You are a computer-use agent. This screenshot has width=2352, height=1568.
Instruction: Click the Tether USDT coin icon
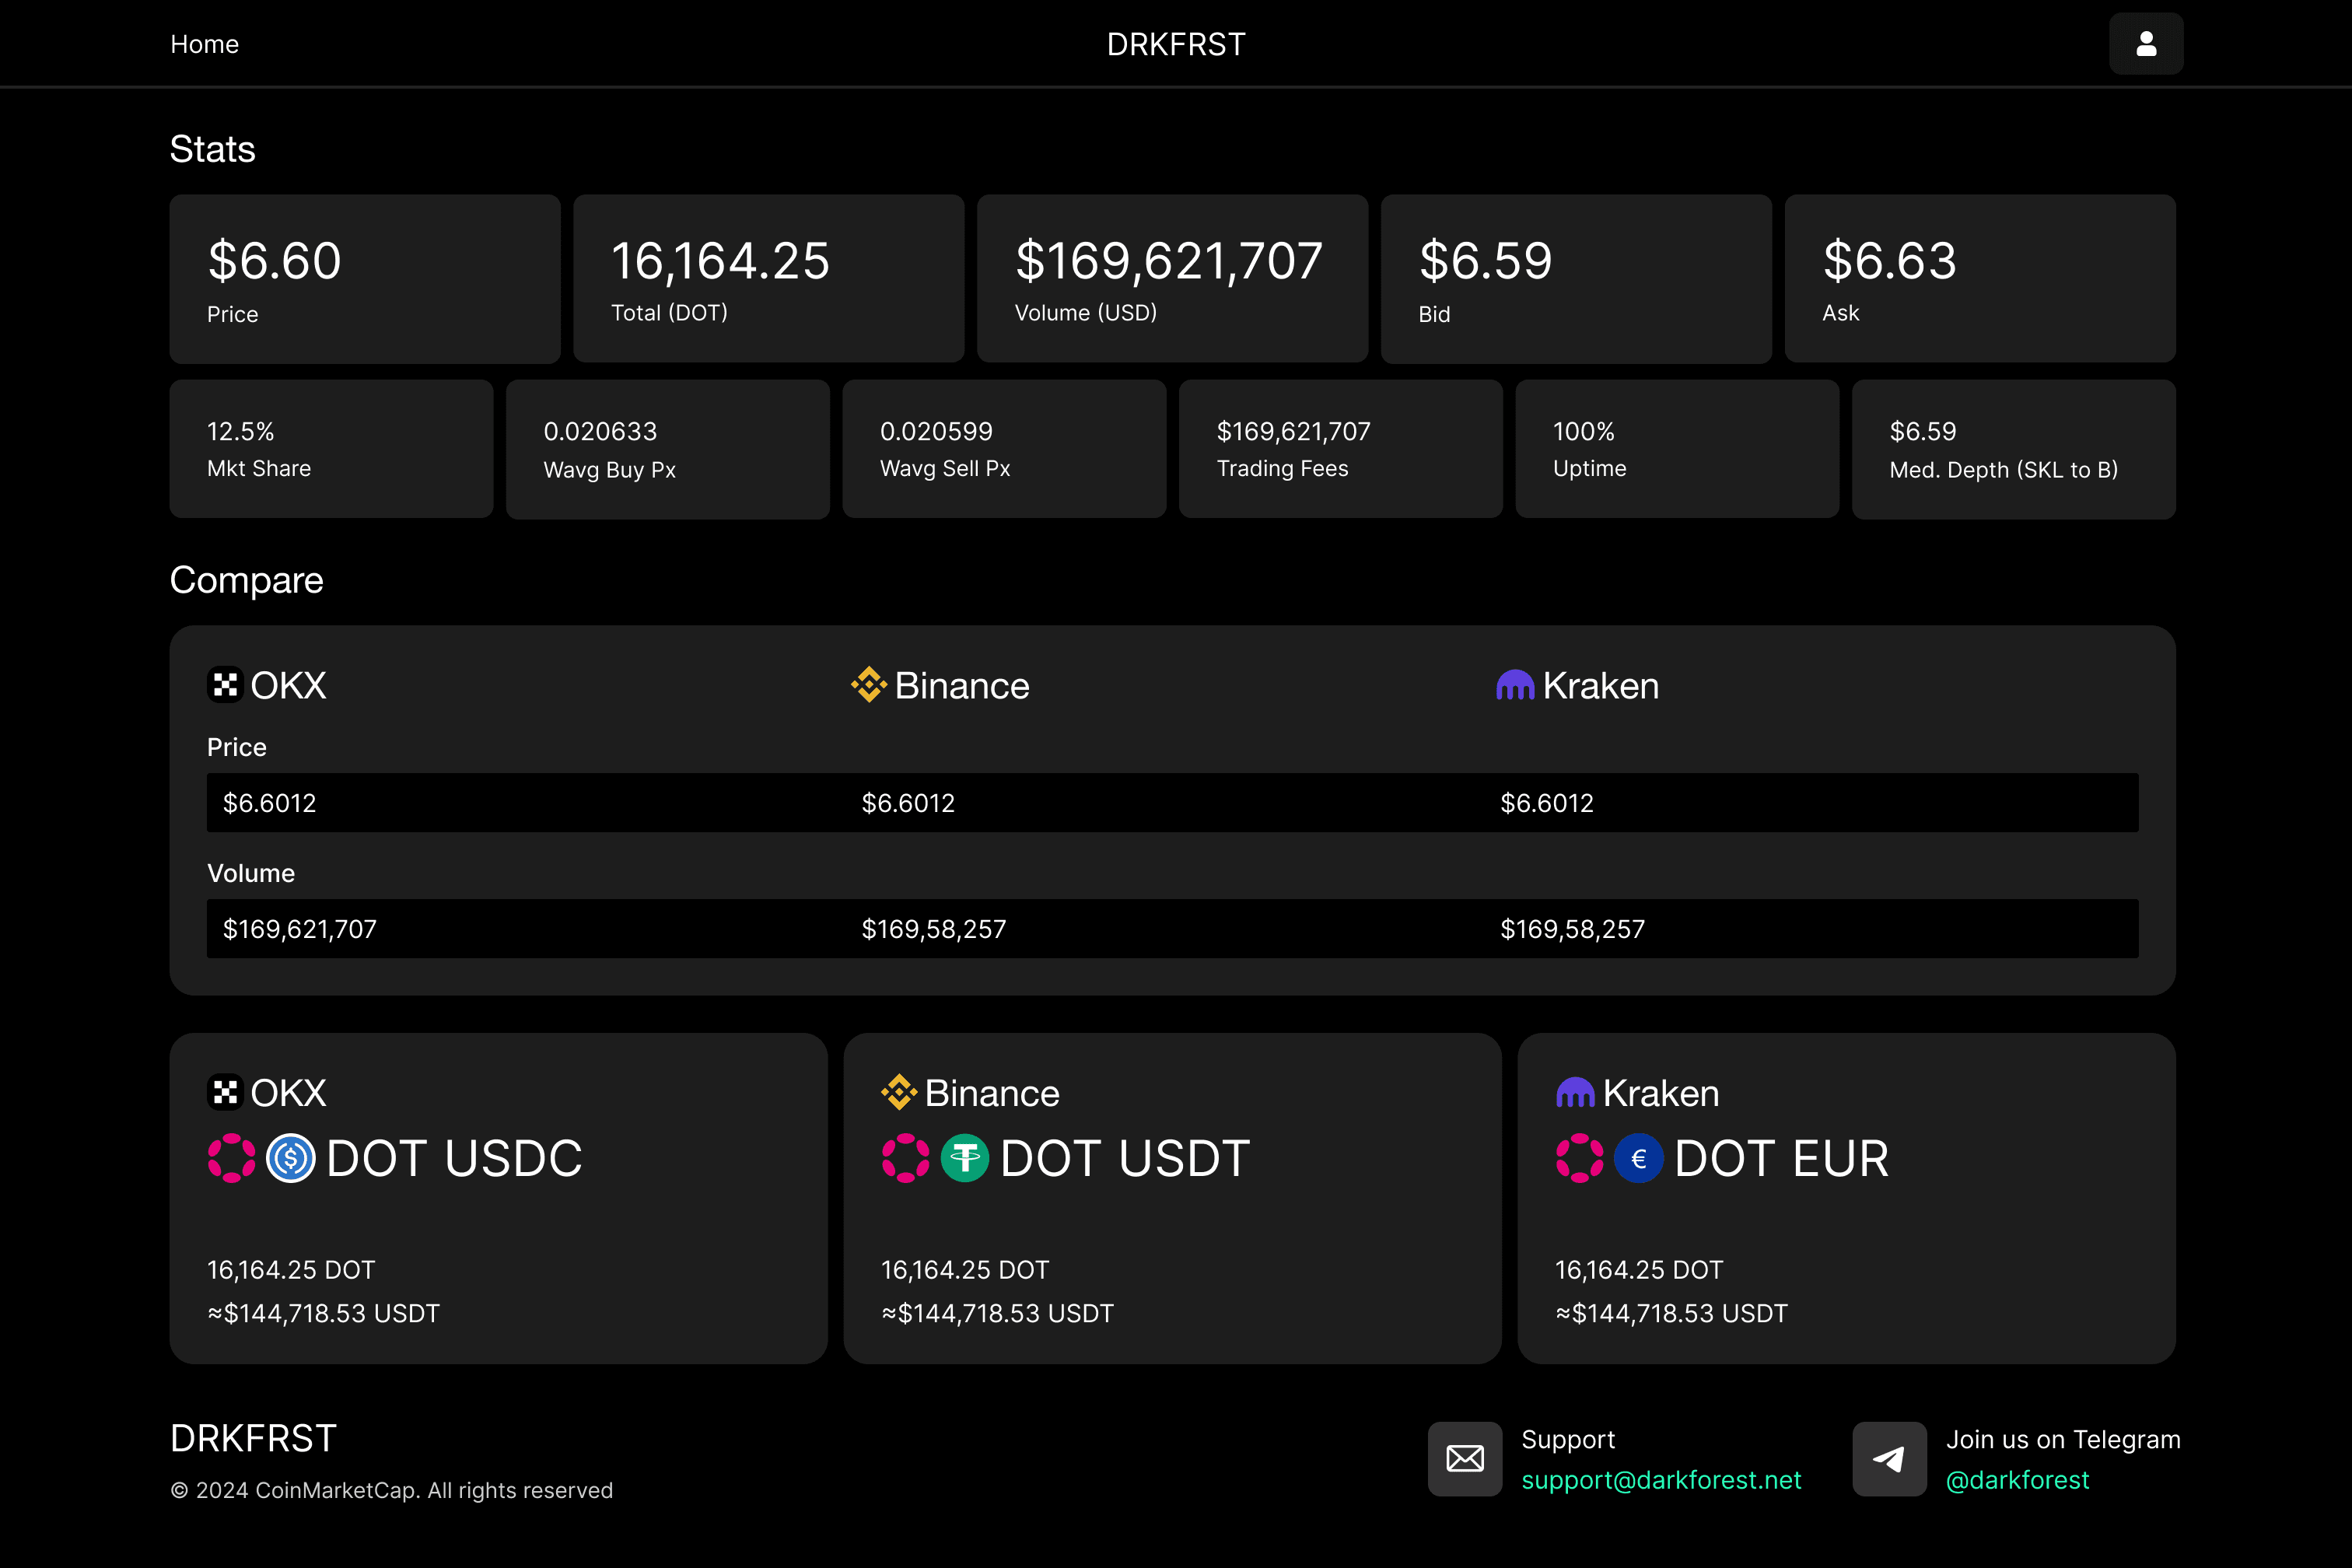965,1158
